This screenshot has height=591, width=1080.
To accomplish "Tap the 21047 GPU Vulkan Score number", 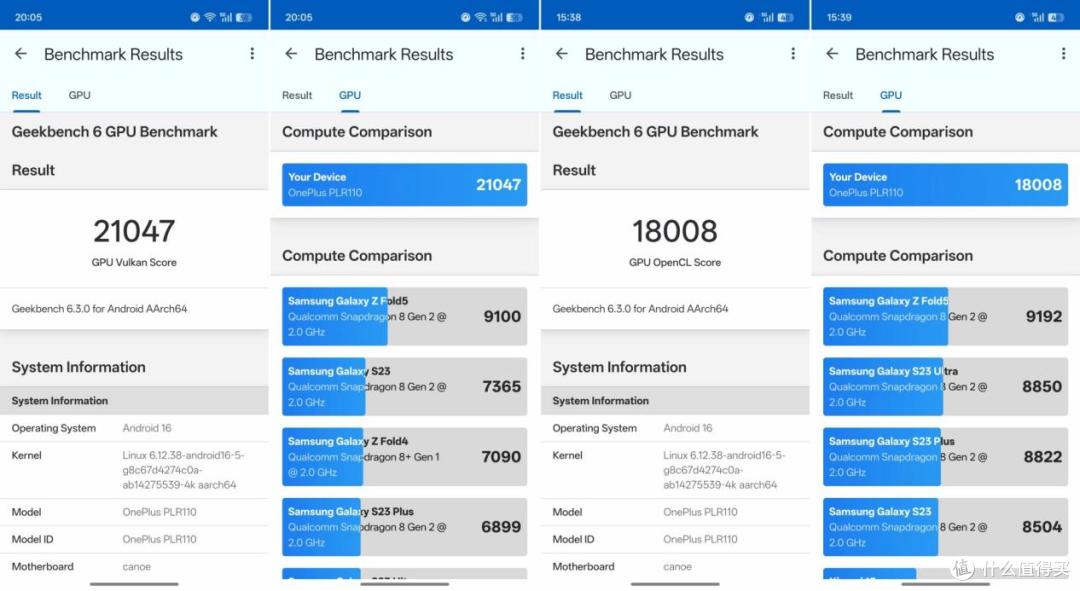I will click(x=134, y=231).
